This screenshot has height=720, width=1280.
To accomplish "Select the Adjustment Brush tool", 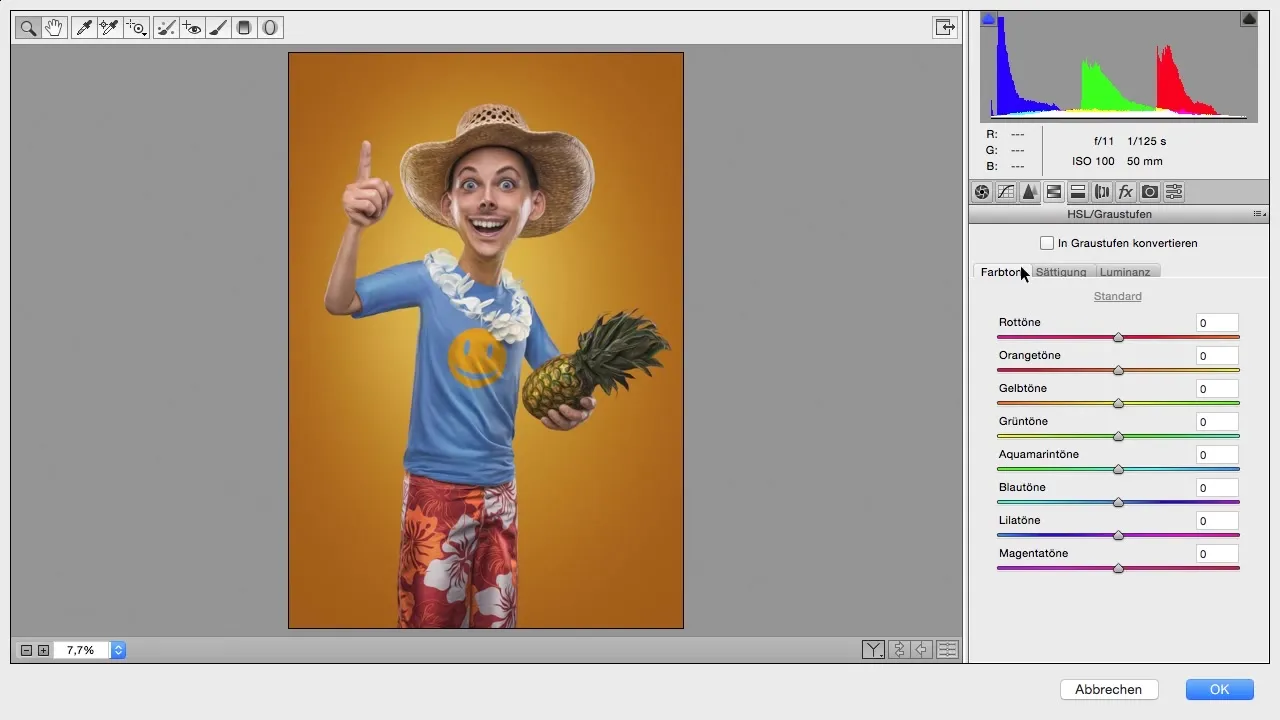I will pos(218,28).
